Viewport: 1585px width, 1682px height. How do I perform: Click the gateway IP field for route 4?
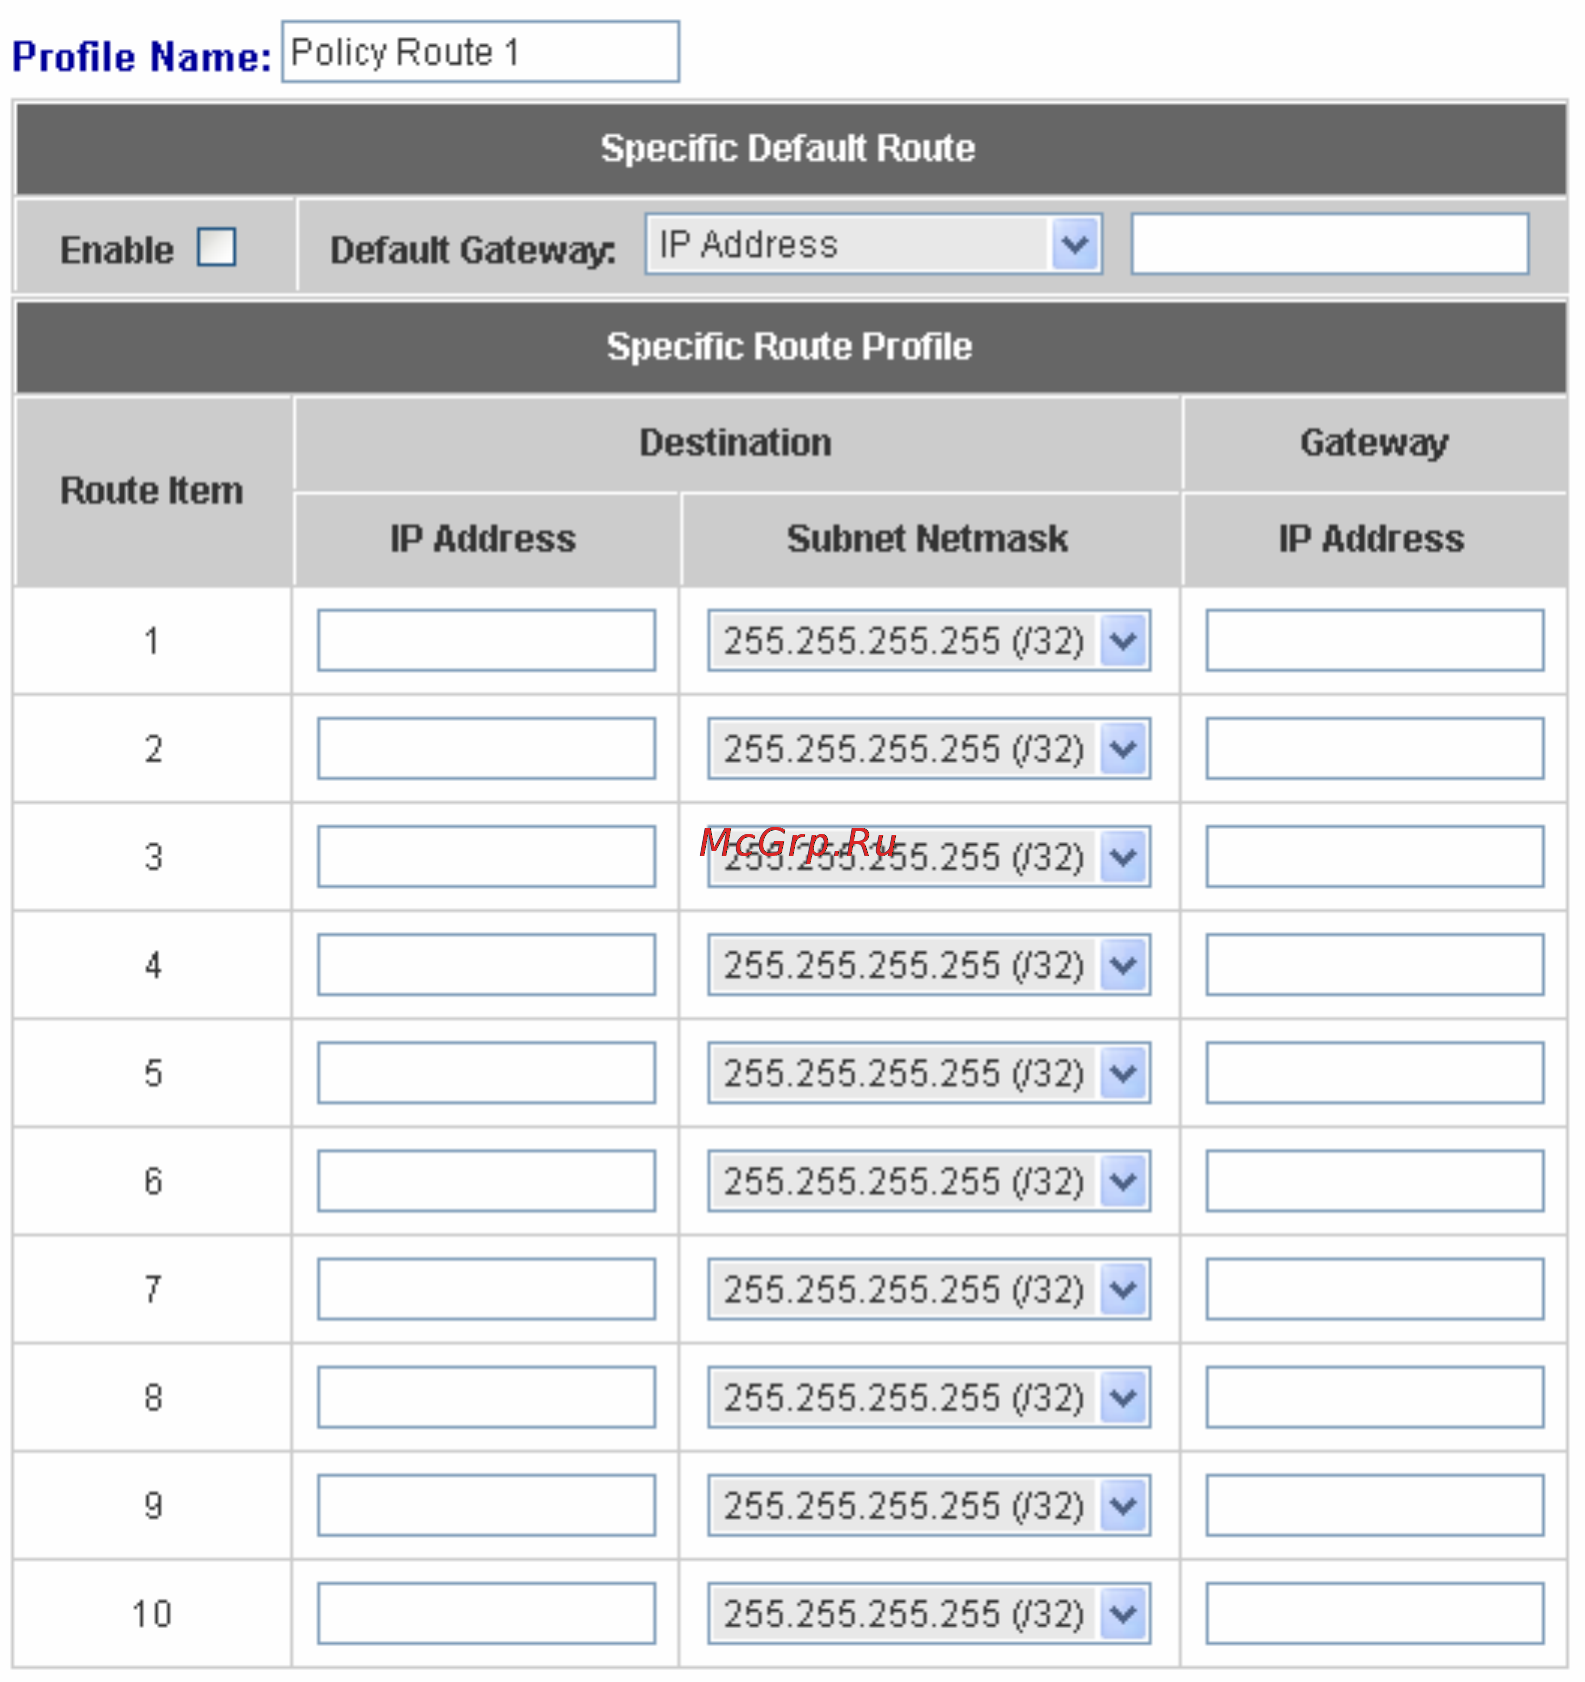point(1374,964)
